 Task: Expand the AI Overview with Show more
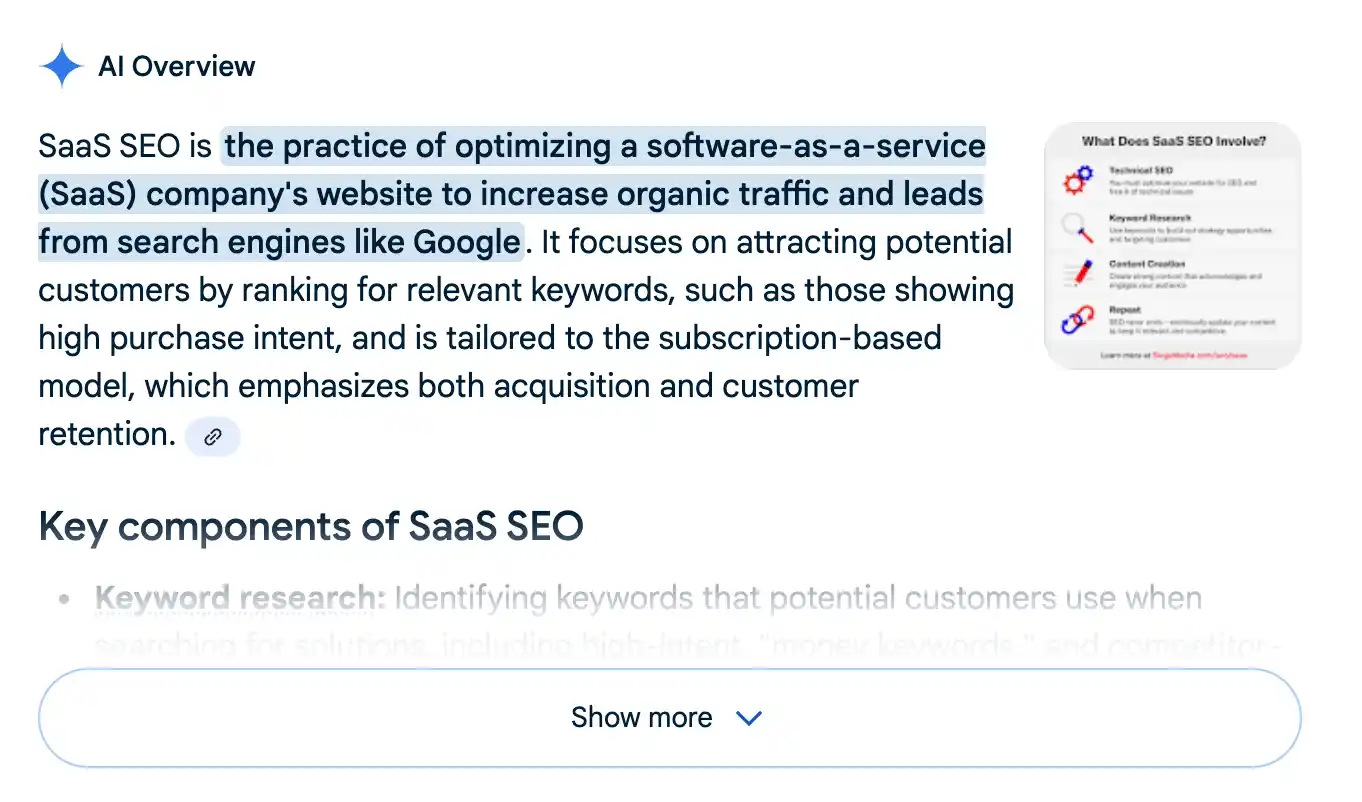(x=668, y=717)
